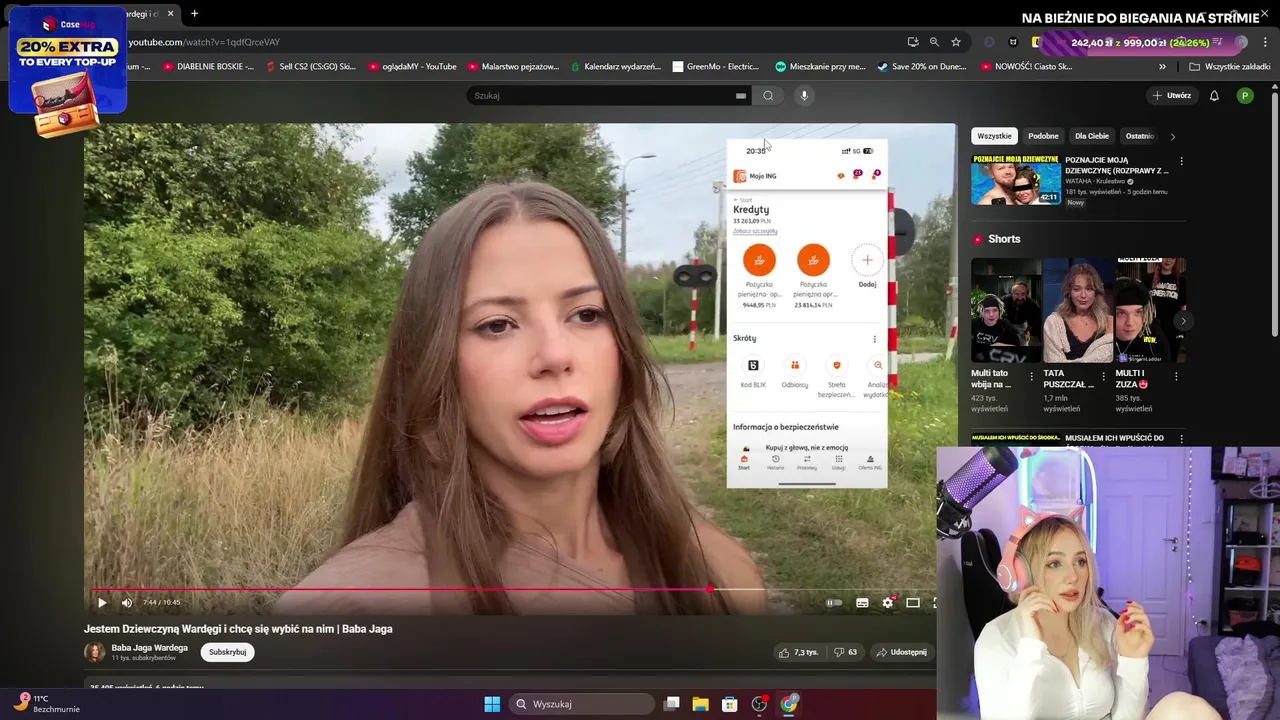
Task: Select the Podobne filter chip
Action: (1043, 136)
